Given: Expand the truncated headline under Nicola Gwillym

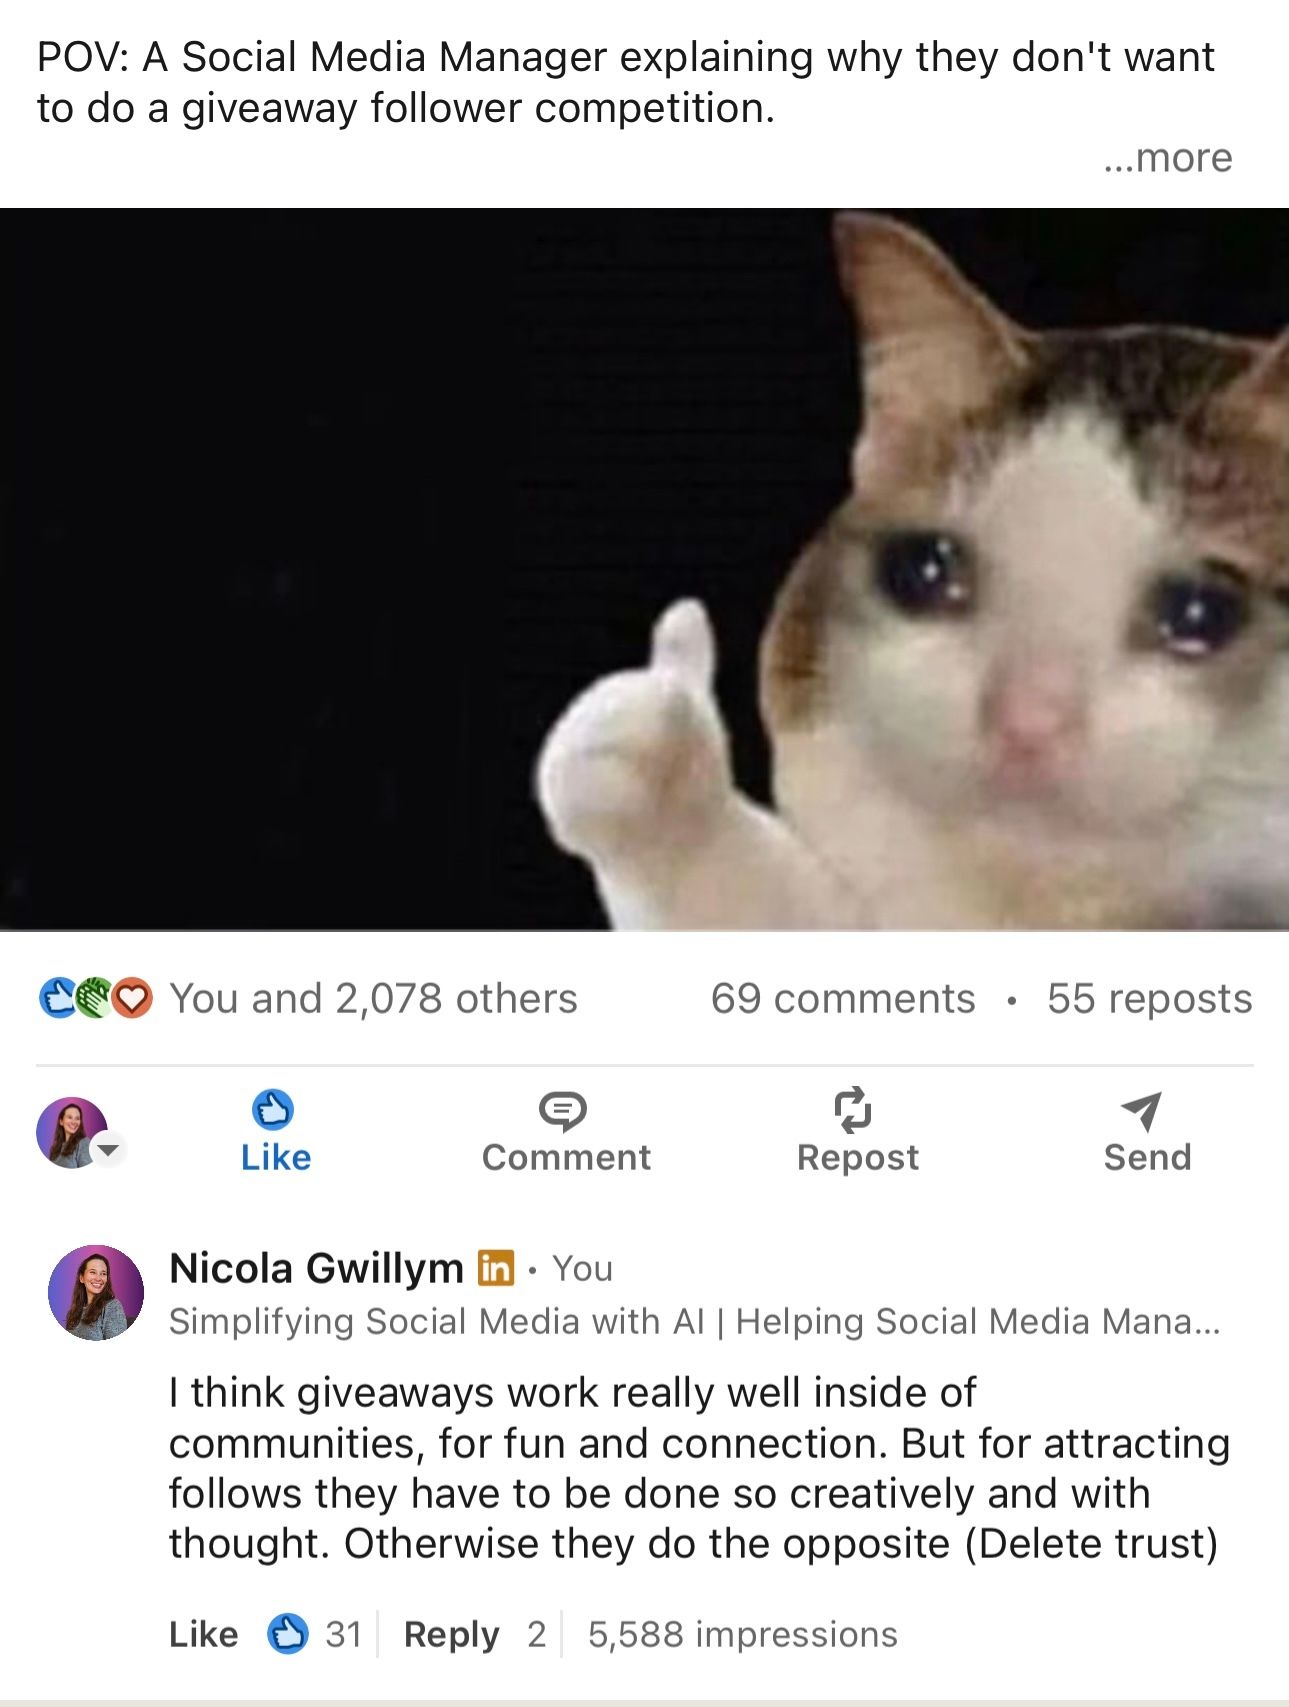Looking at the screenshot, I should (x=694, y=1321).
